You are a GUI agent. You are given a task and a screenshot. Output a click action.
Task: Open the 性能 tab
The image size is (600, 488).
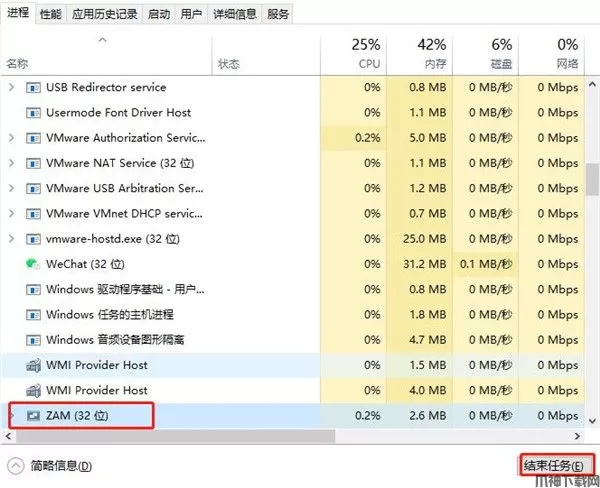click(x=51, y=15)
